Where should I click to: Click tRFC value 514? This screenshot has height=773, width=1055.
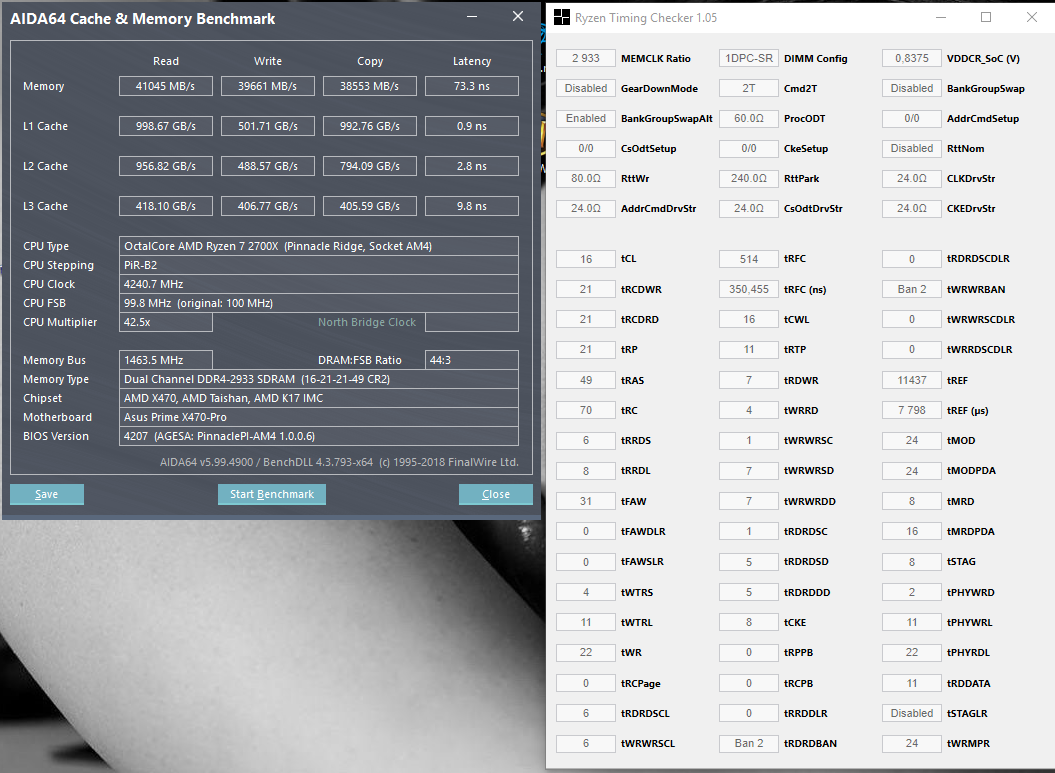click(749, 259)
